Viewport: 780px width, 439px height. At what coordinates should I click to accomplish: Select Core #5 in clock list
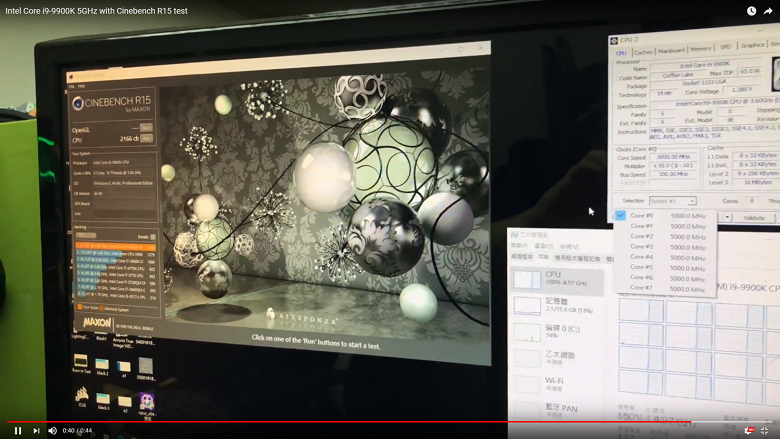pyautogui.click(x=665, y=267)
